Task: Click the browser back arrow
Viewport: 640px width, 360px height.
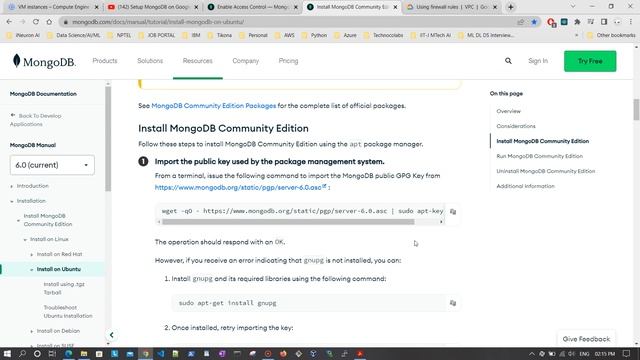Action: click(9, 22)
